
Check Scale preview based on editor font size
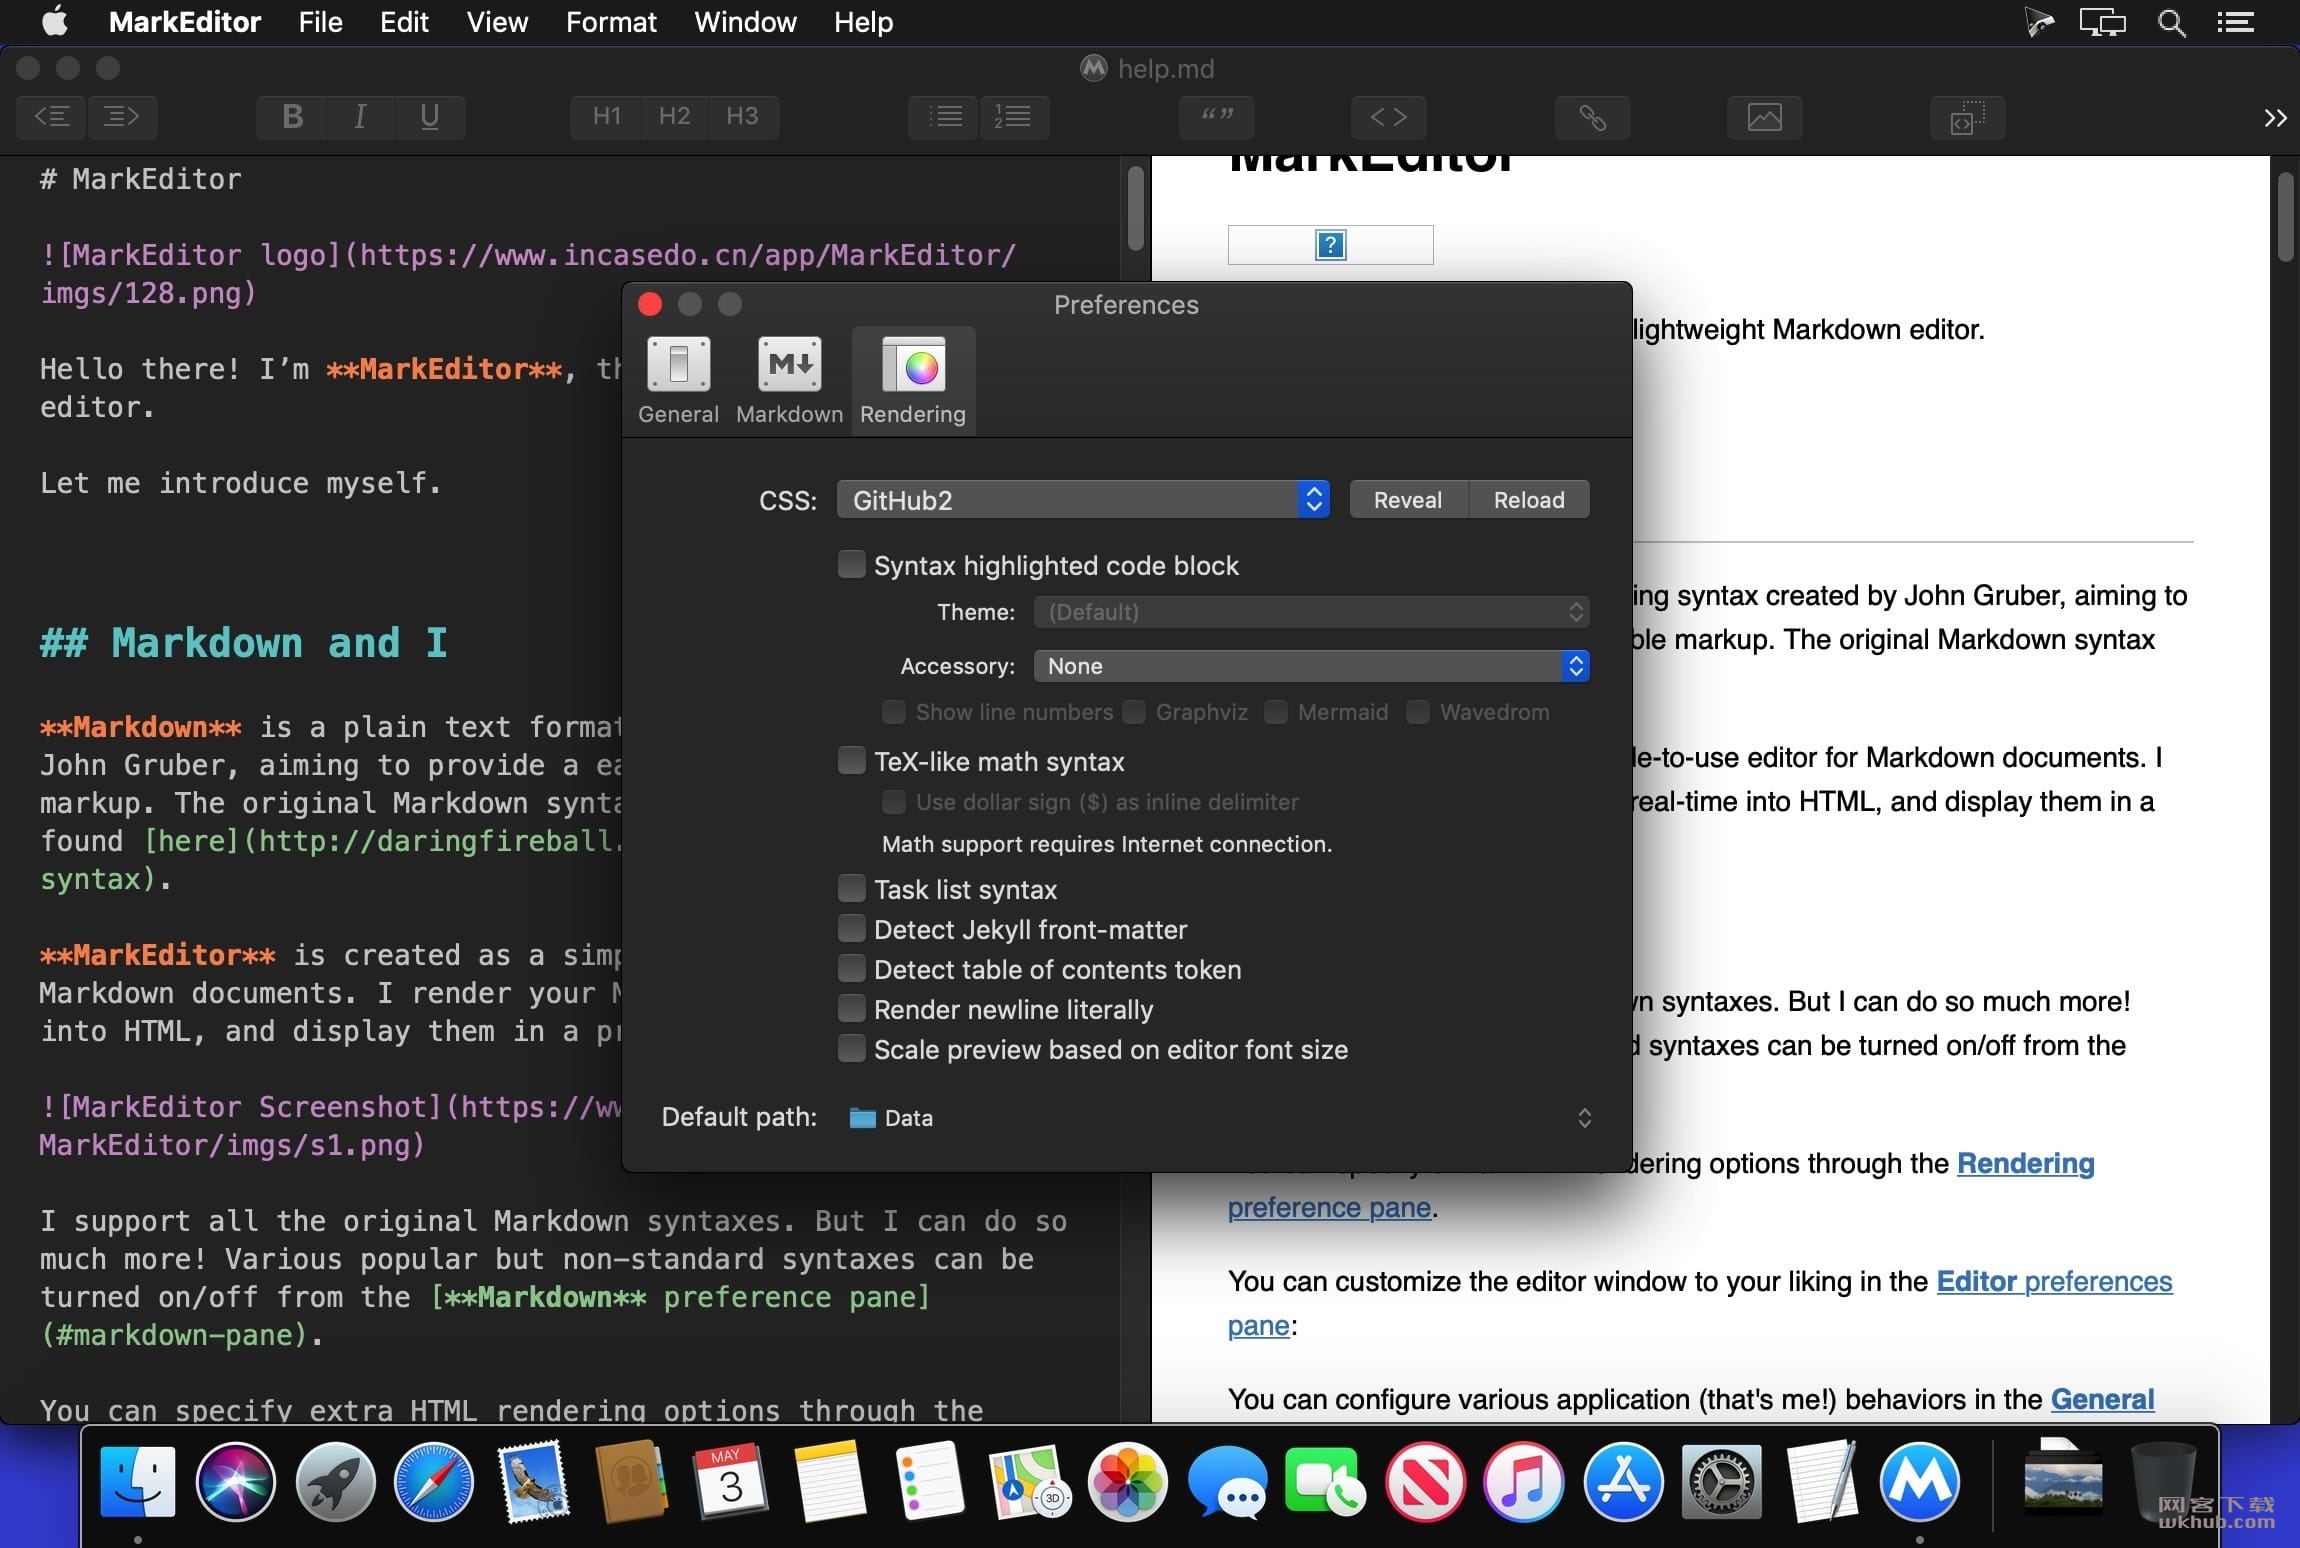pyautogui.click(x=851, y=1048)
